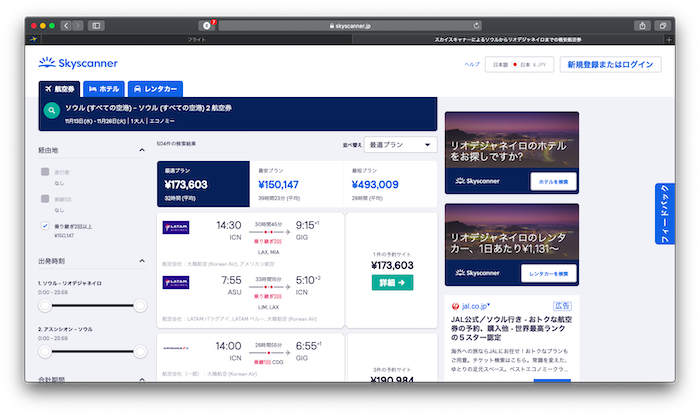Screen dimensions: 700x415
Task: Open the jal.co.jp ad link
Action: coord(476,306)
